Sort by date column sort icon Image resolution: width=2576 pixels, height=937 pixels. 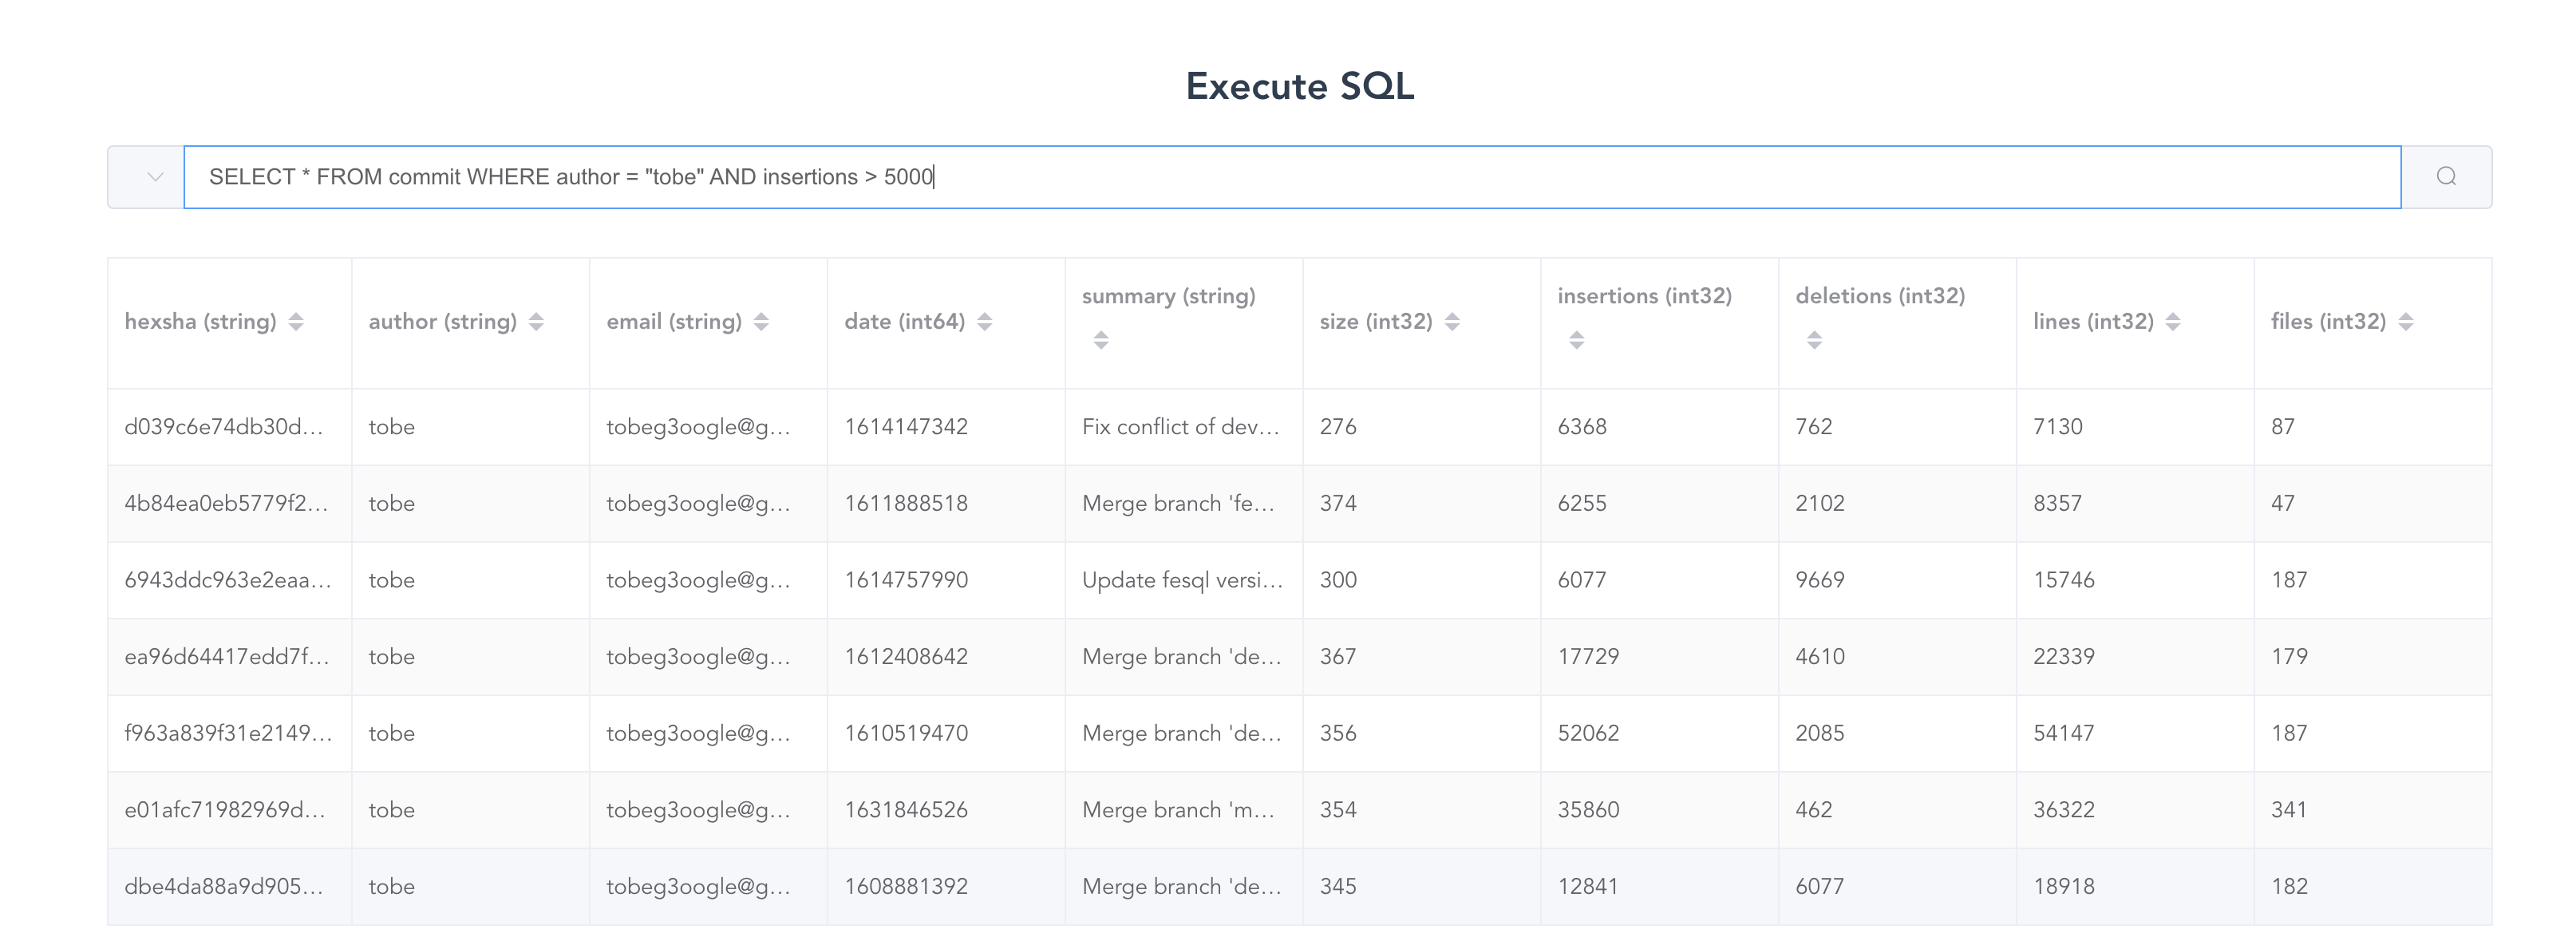(x=985, y=322)
